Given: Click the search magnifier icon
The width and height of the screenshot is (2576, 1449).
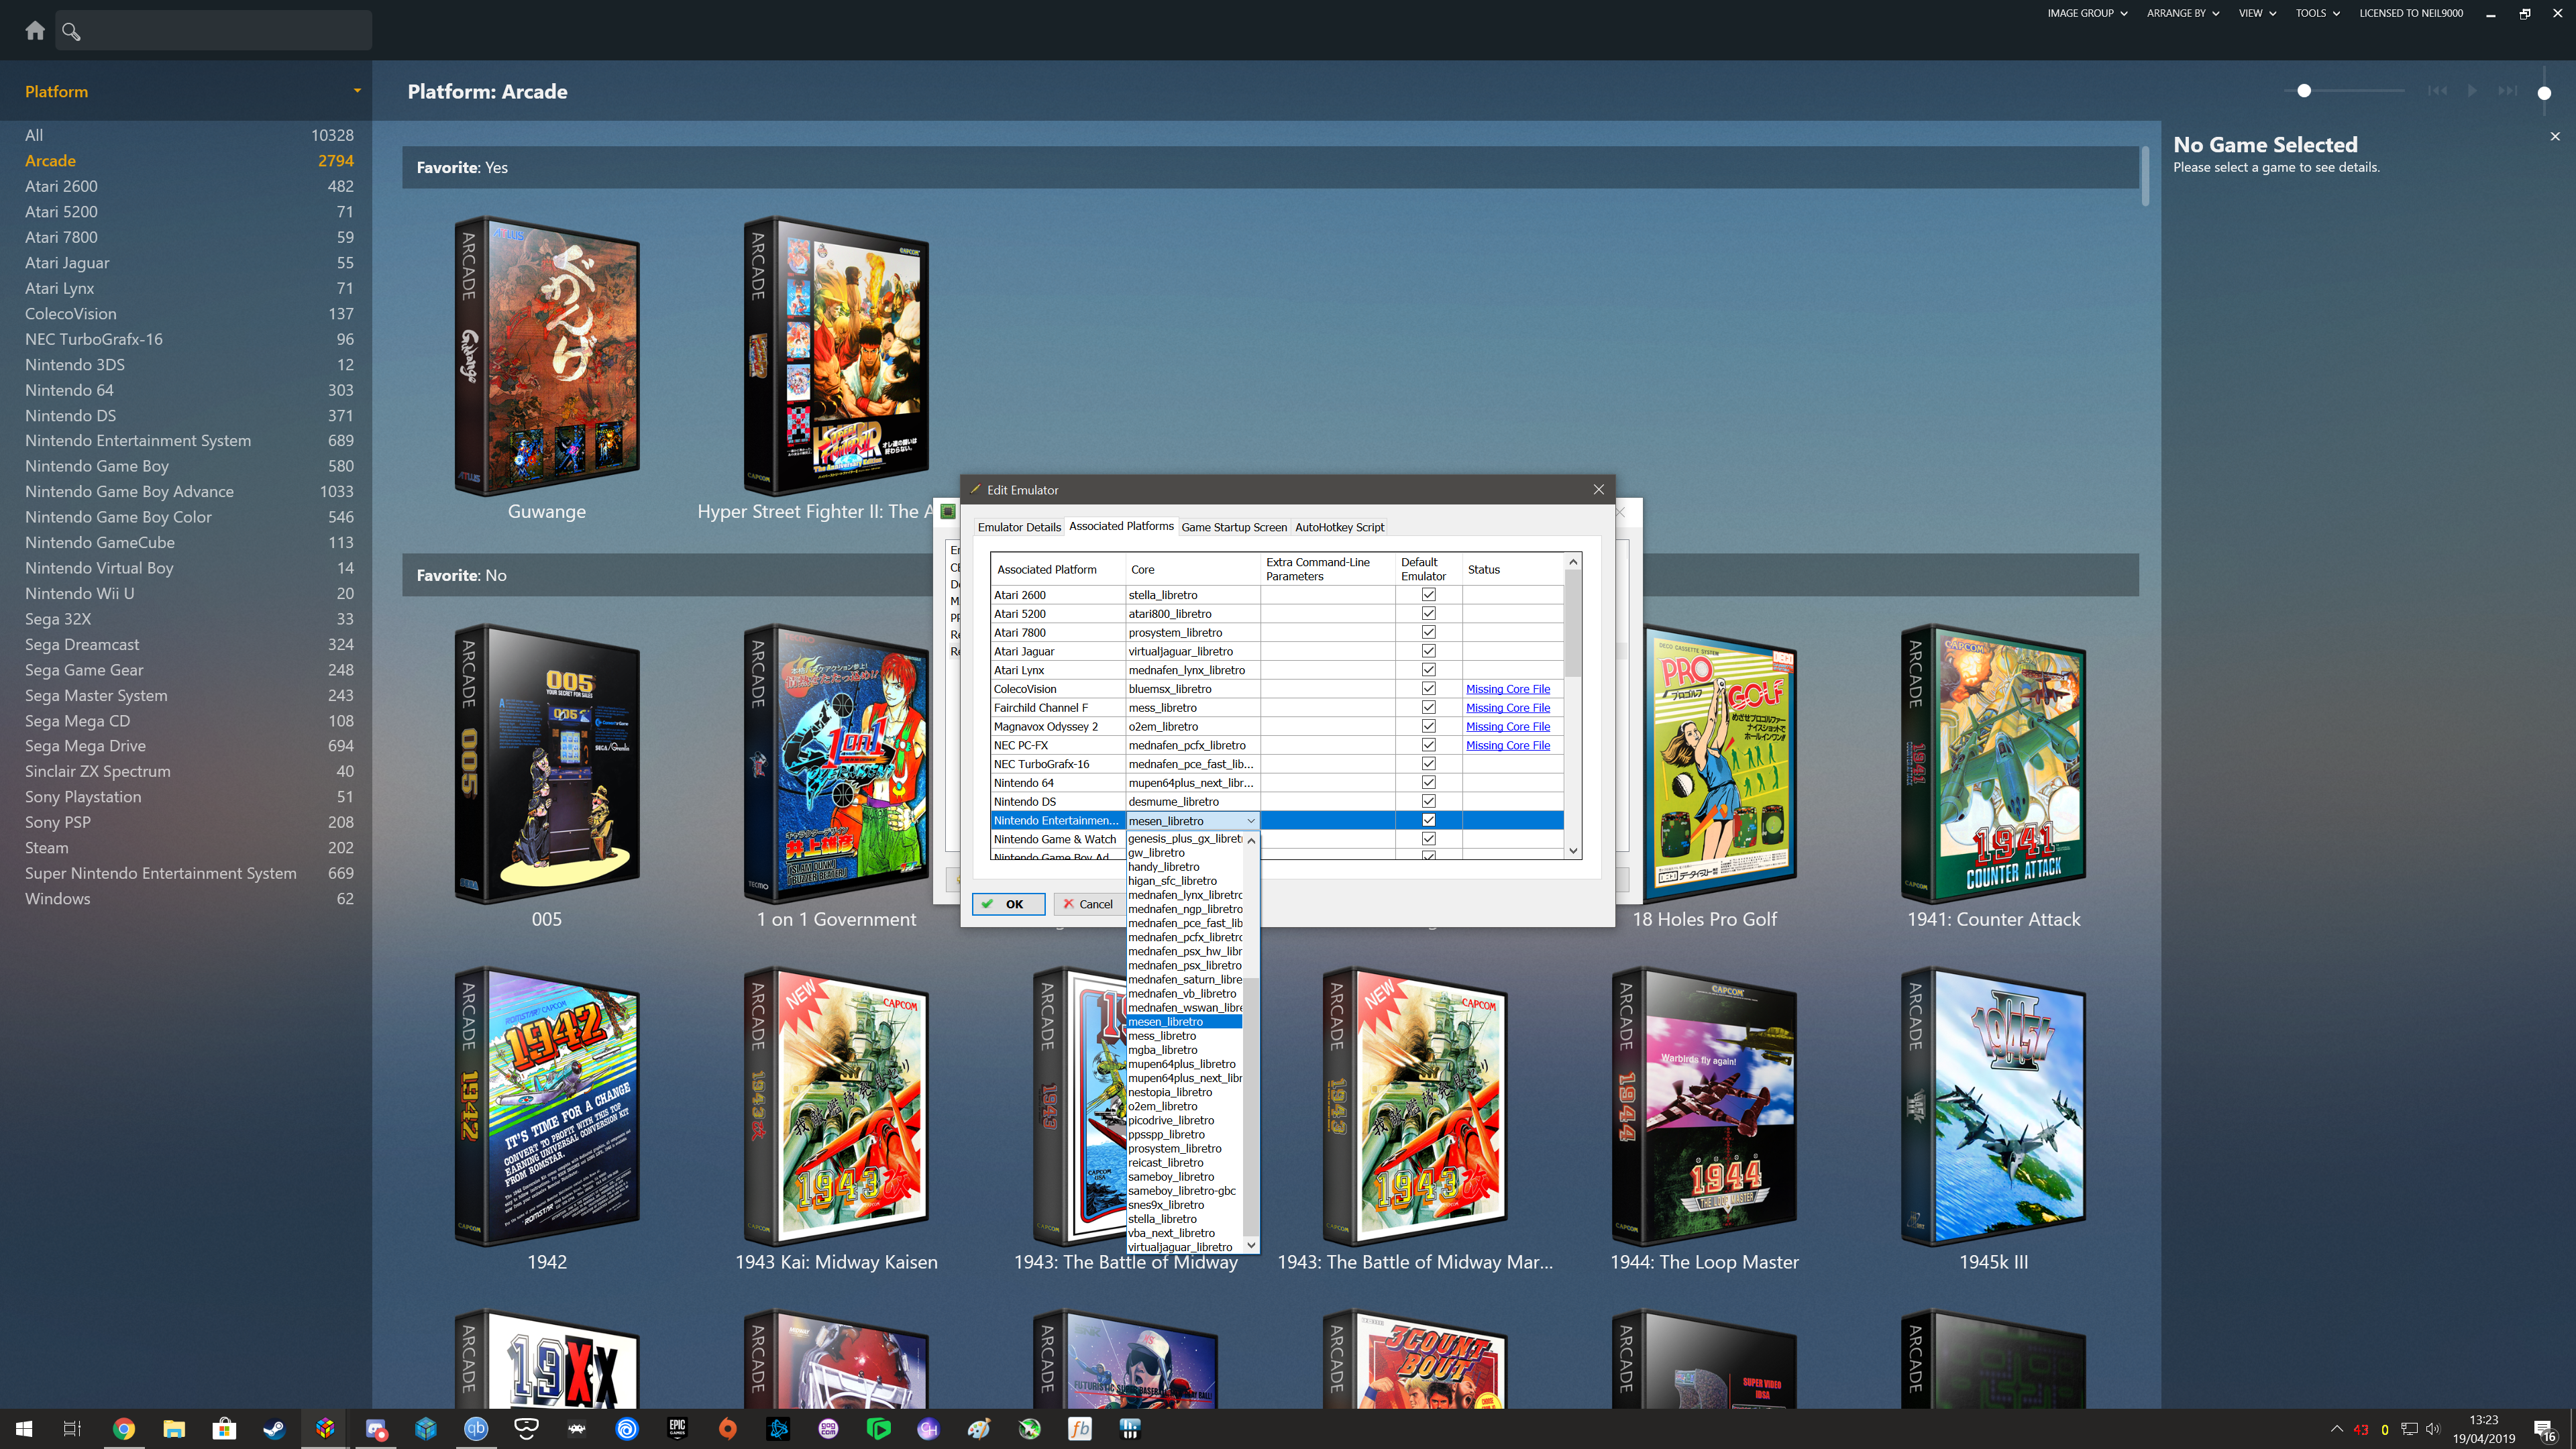Looking at the screenshot, I should click(x=71, y=31).
